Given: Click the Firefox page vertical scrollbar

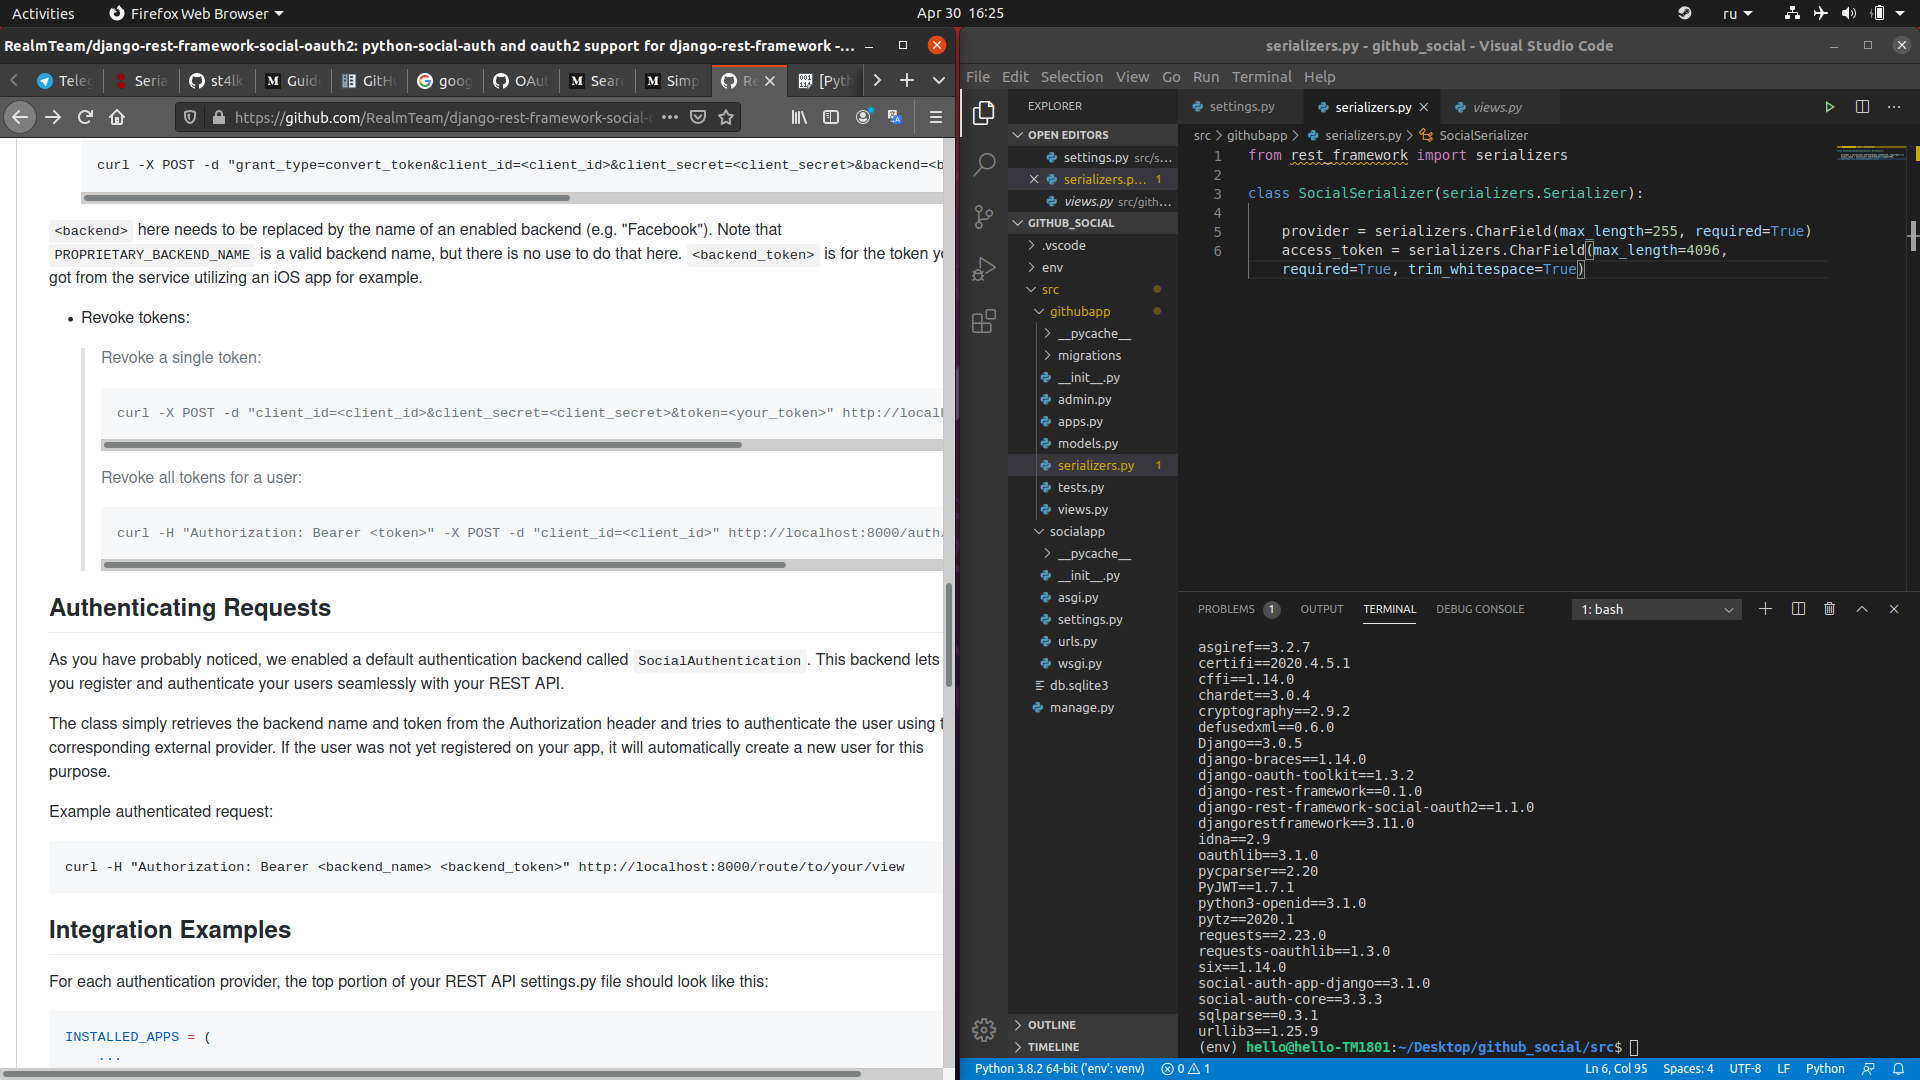Looking at the screenshot, I should pos(948,634).
